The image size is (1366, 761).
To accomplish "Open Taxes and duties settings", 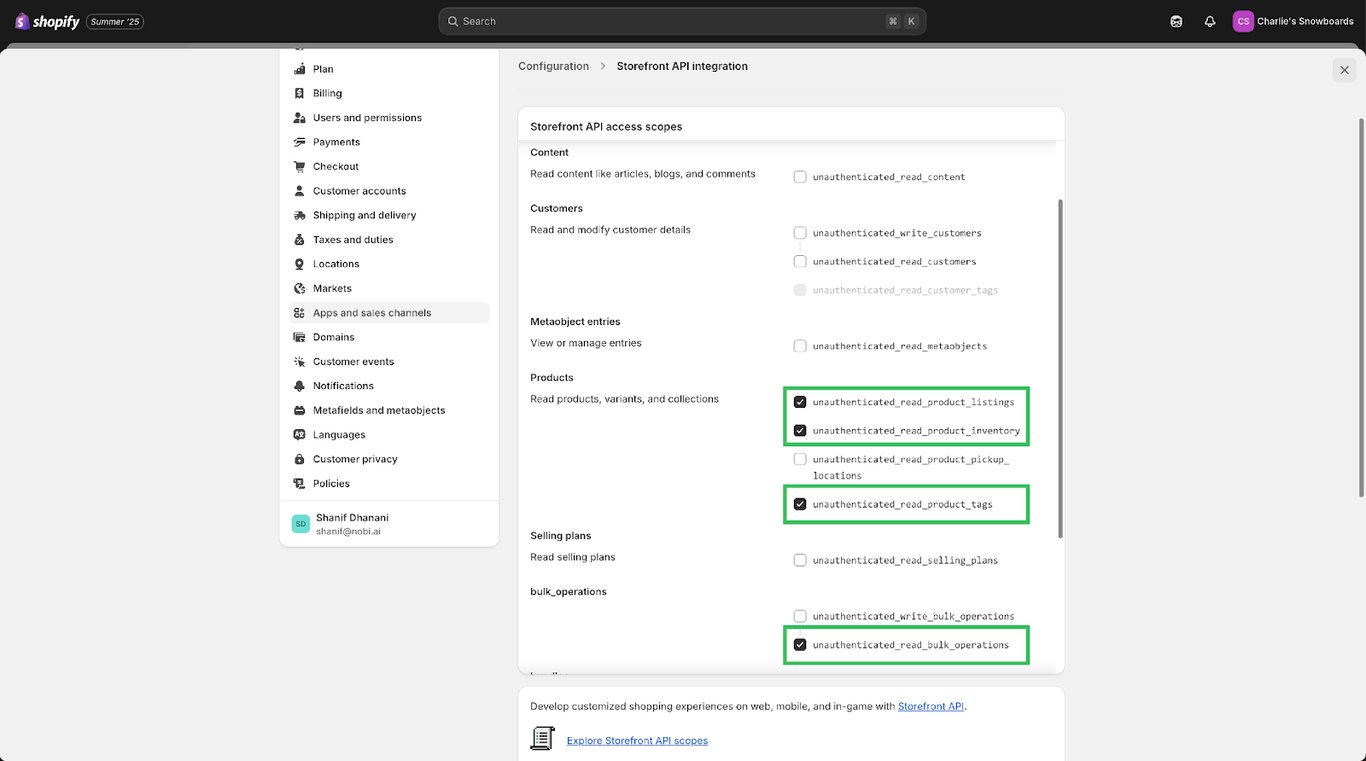I will tap(389, 240).
